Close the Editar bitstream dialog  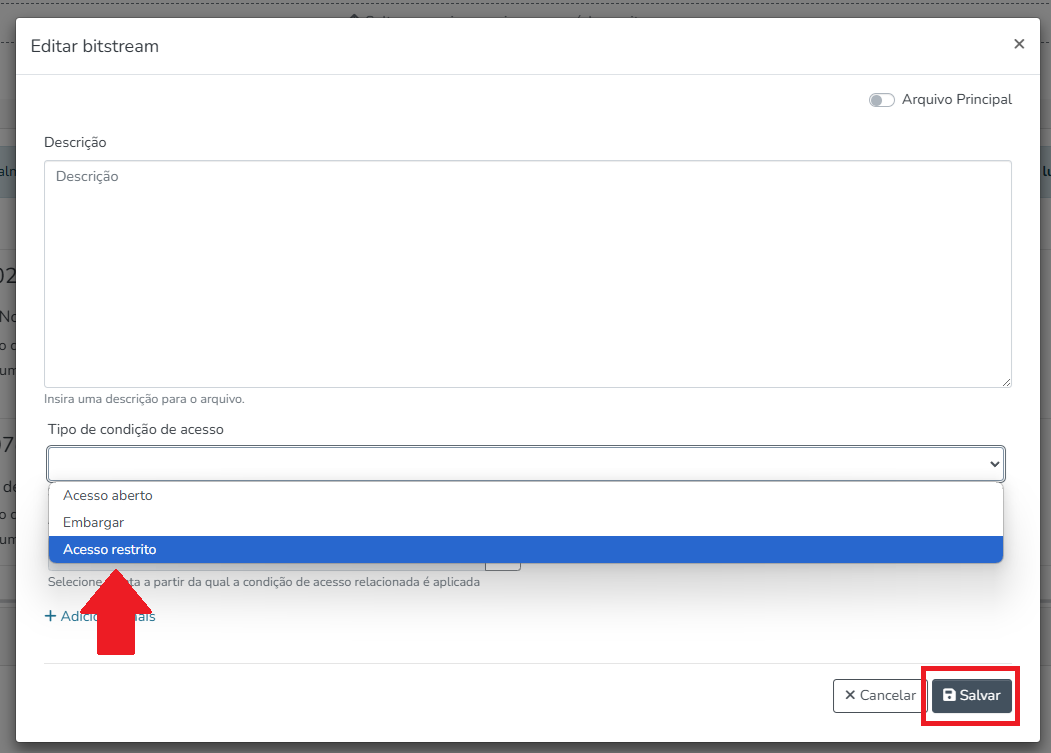tap(1019, 44)
